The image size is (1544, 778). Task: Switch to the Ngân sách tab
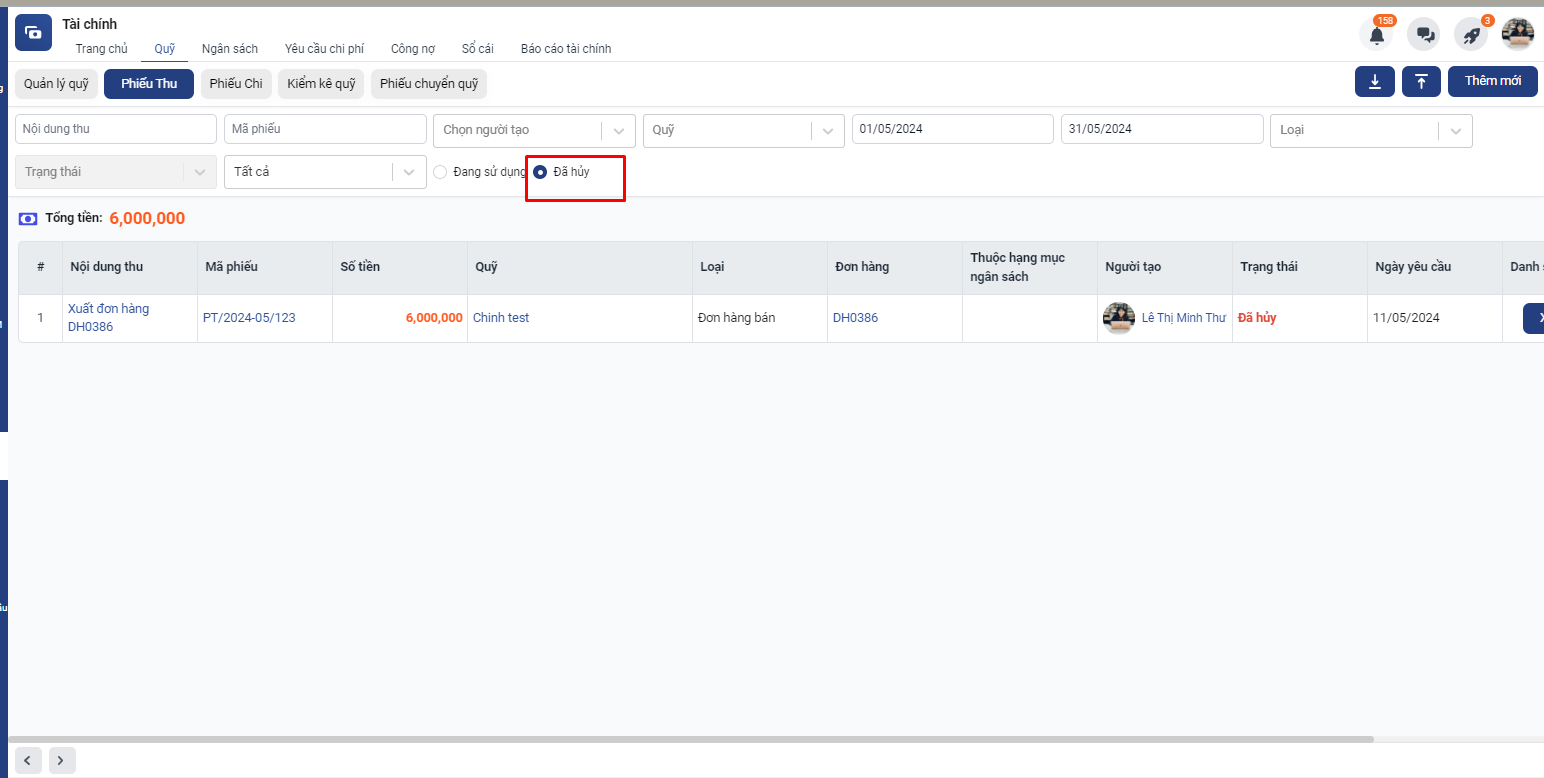(x=229, y=49)
